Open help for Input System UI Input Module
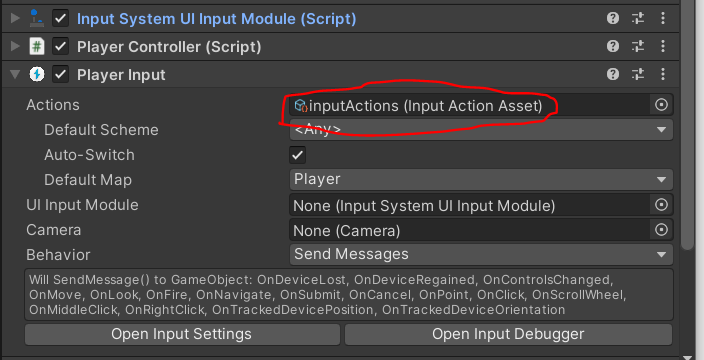704x360 pixels. 613,18
